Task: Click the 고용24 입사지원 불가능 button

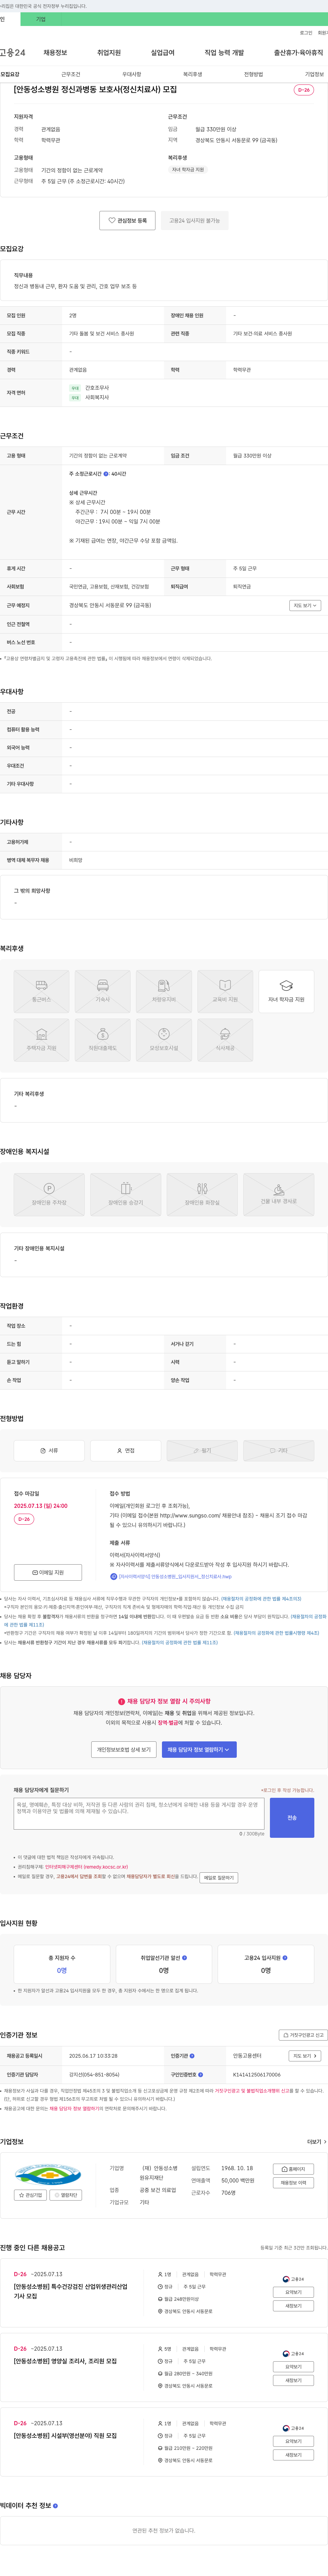Action: (x=195, y=220)
